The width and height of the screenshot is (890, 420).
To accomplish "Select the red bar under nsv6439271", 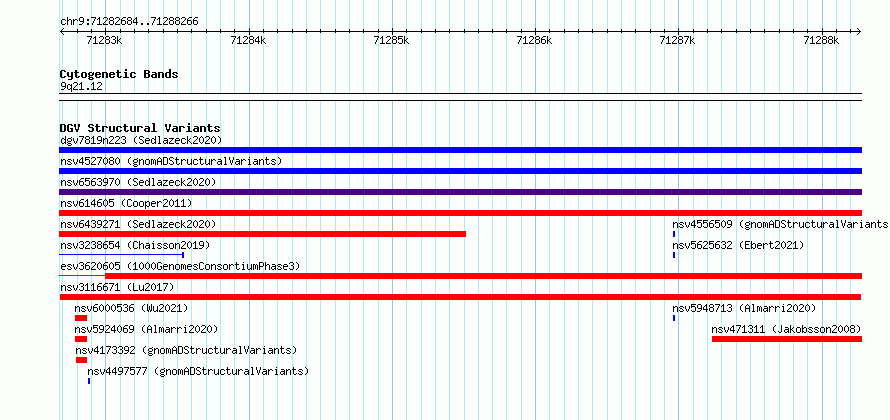I will 262,234.
